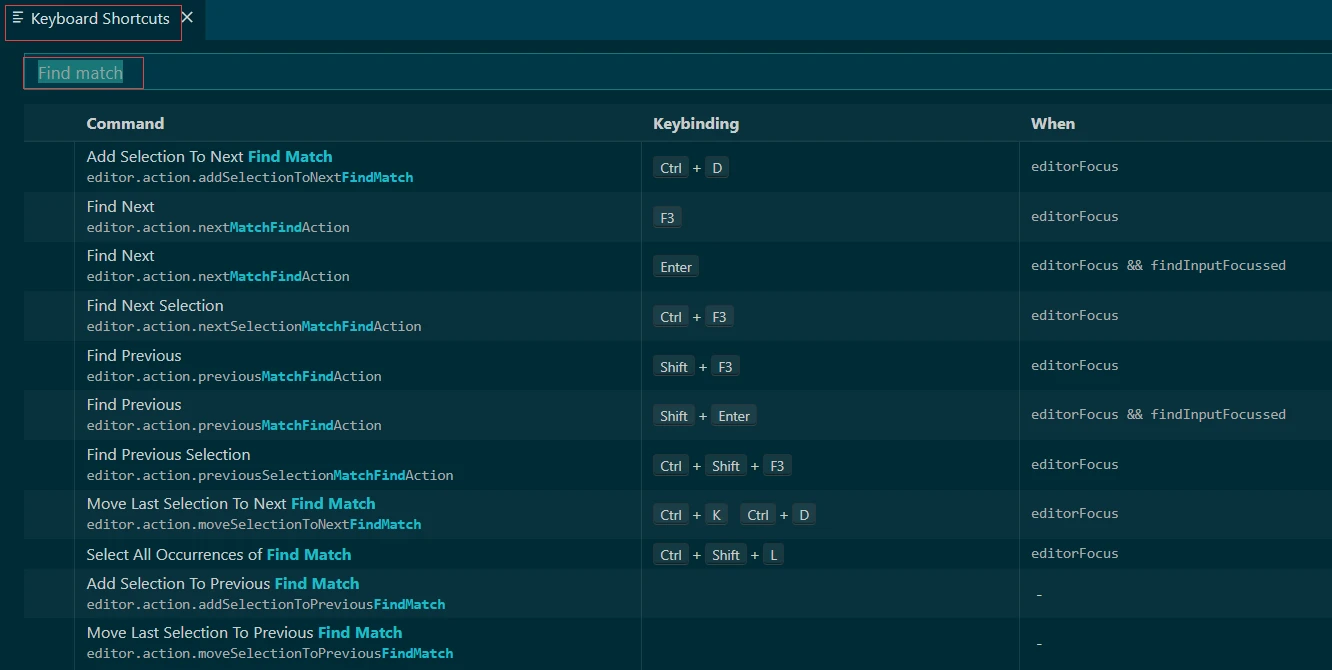Click the Ctrl + F3 keybinding of Find Next Selection
Screen dimensions: 1332x670
coord(693,317)
